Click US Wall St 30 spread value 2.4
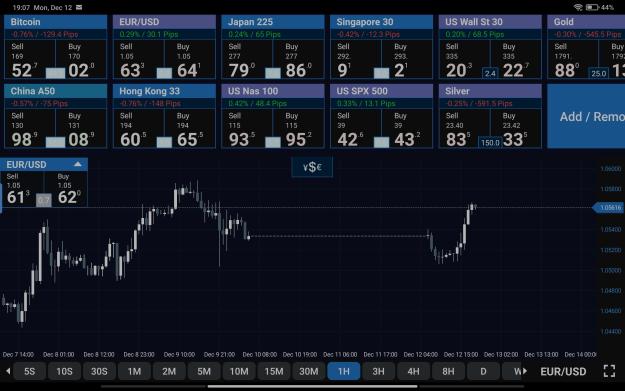This screenshot has width=625, height=391. coord(490,73)
